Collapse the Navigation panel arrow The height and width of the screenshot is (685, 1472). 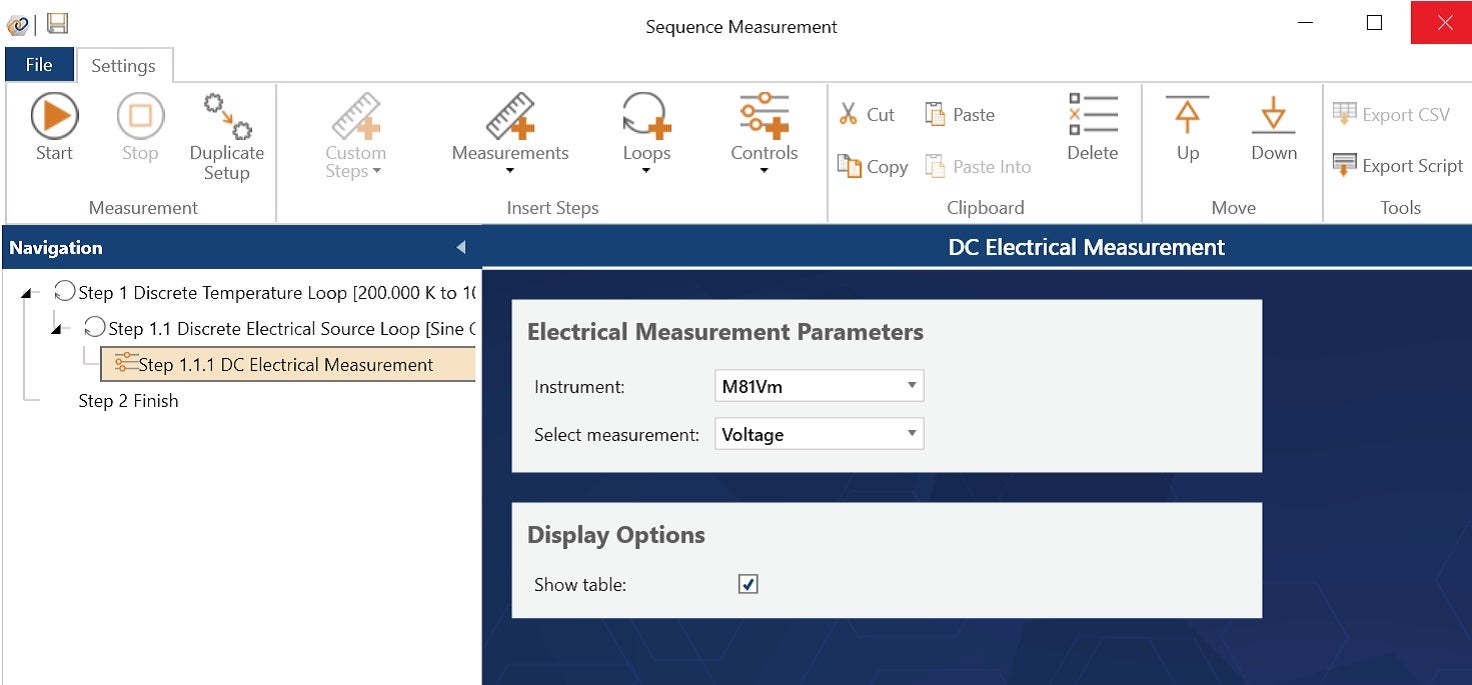pos(461,247)
